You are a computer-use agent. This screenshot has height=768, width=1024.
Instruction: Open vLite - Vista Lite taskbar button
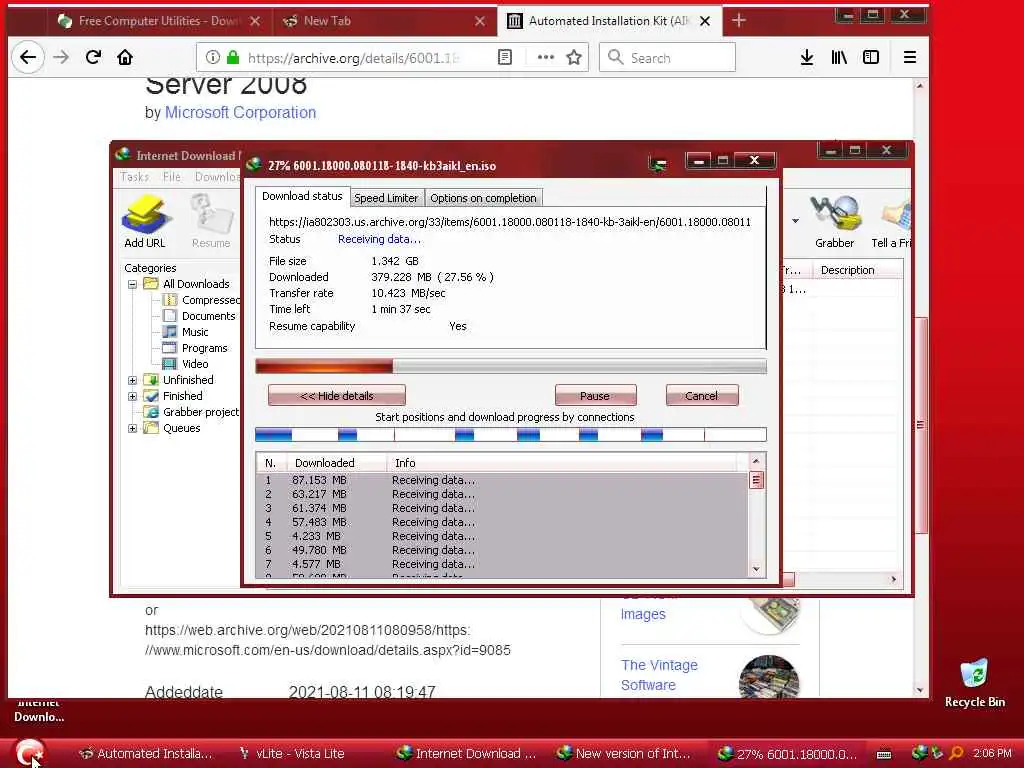tap(293, 753)
